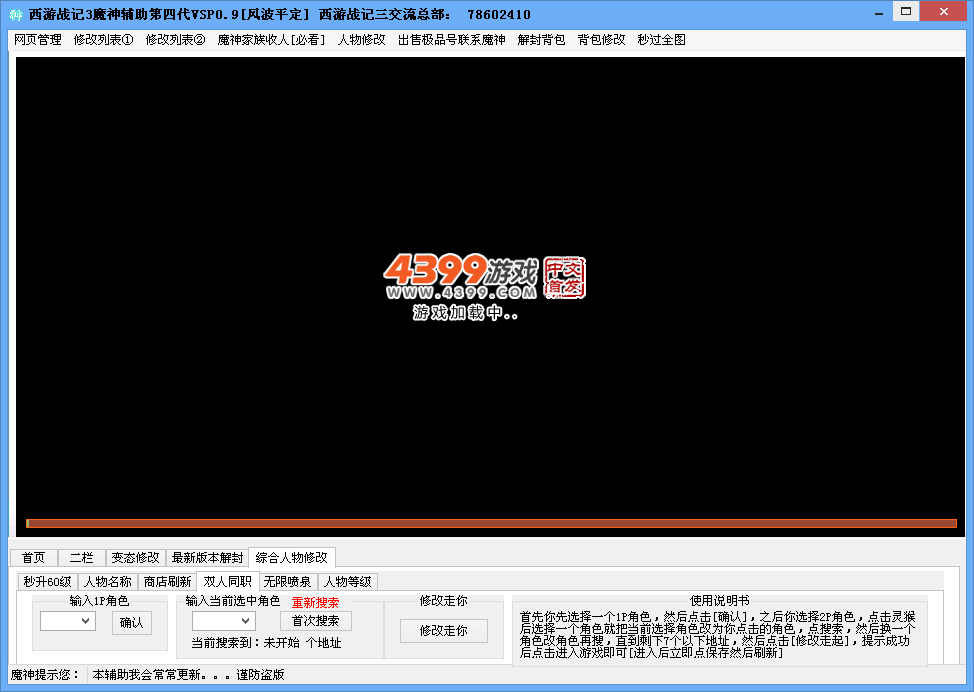974x692 pixels.
Task: Switch to the 人物名称 sub-tab
Action: pyautogui.click(x=107, y=582)
